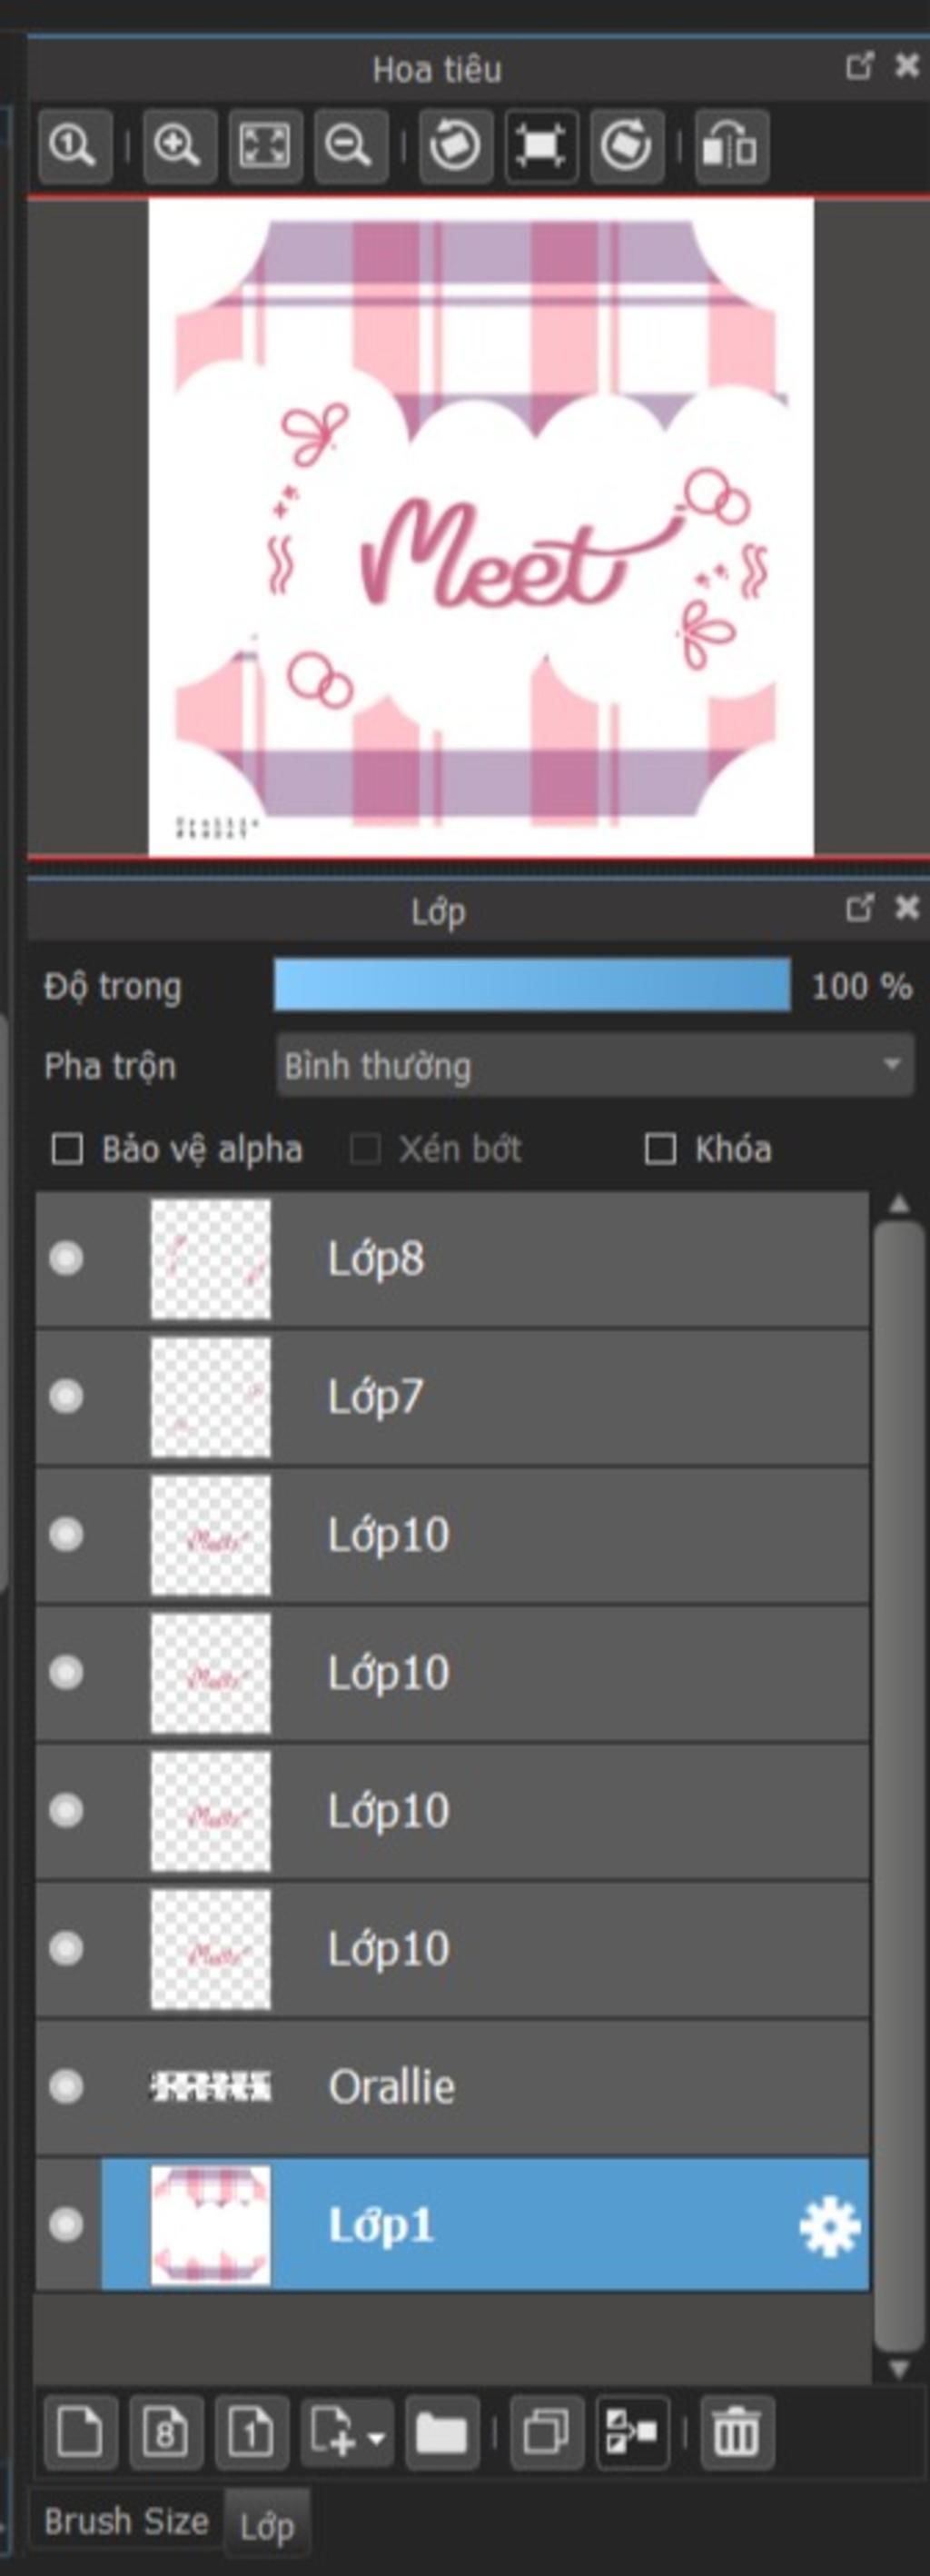This screenshot has width=930, height=2576.
Task: Zoom in using the navigator magnifier plus
Action: point(179,147)
